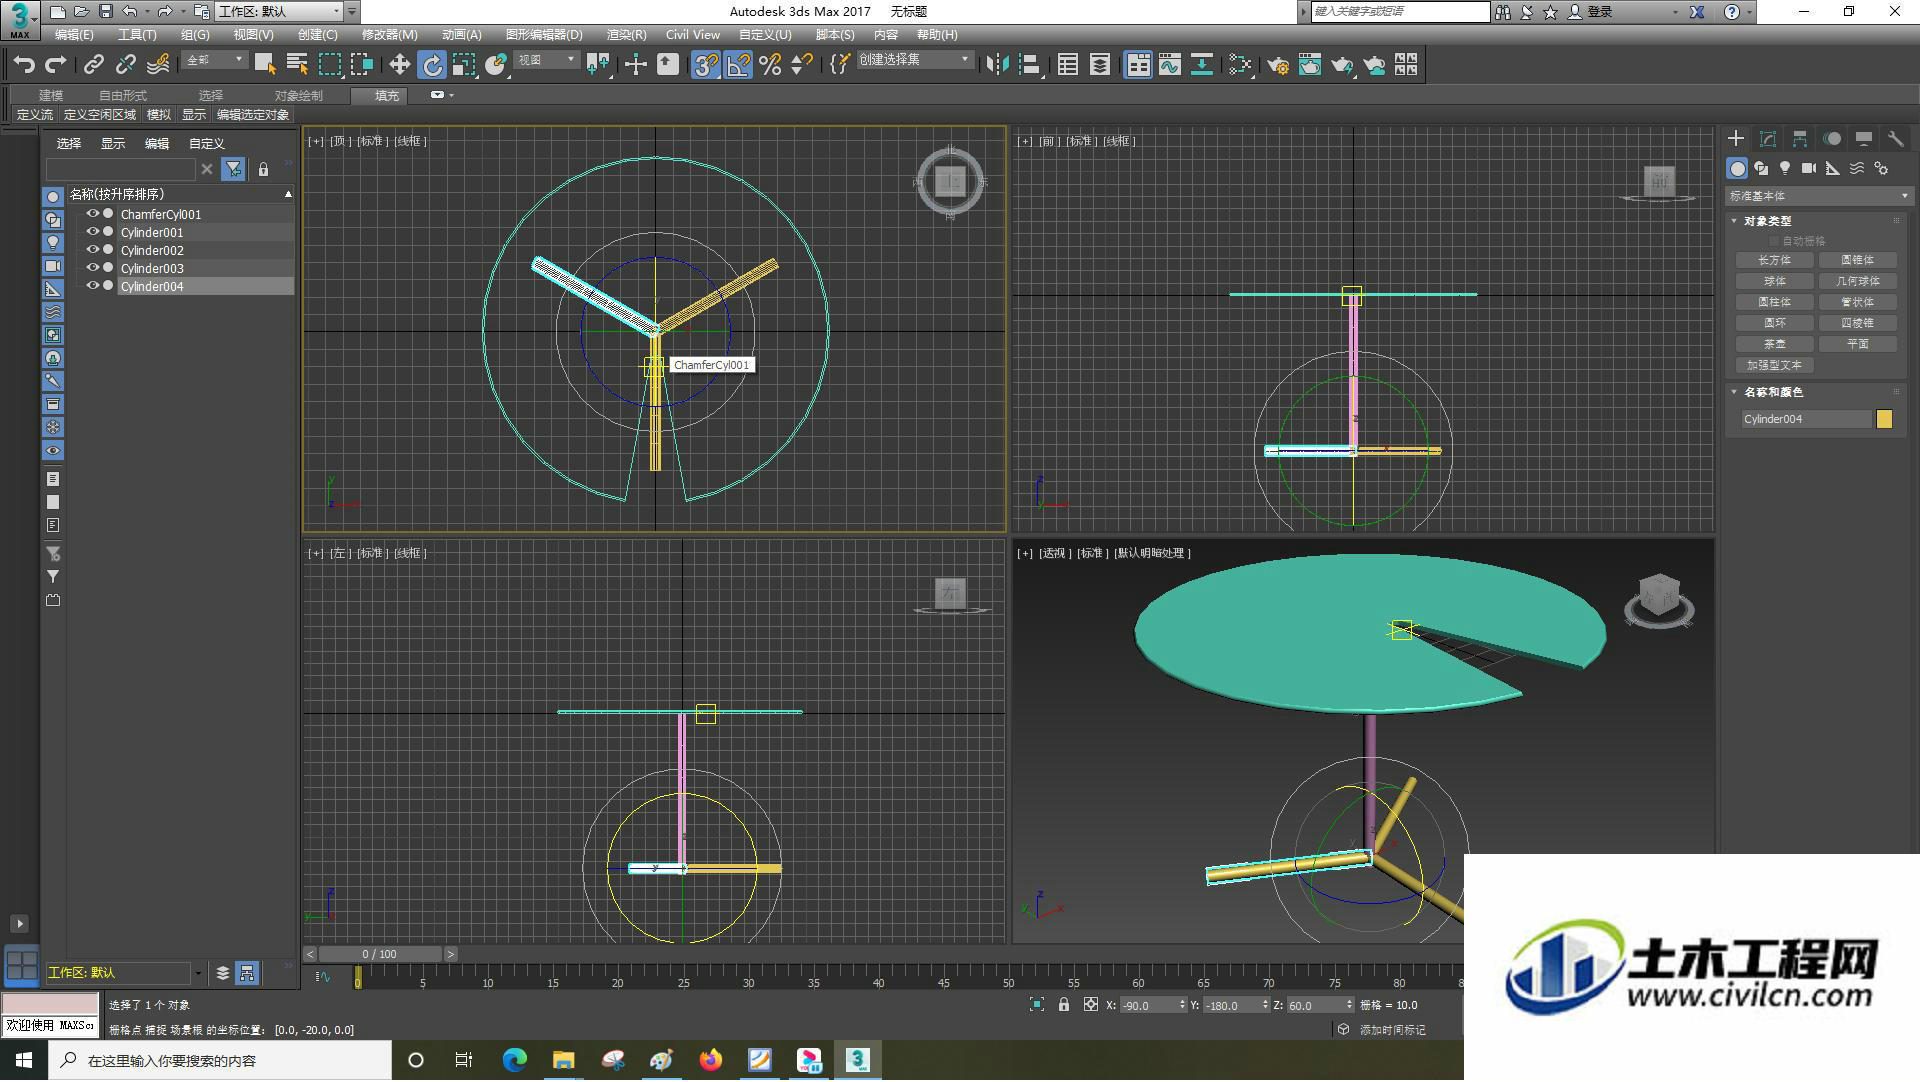Switch to the Modify command panel tab

point(1768,139)
